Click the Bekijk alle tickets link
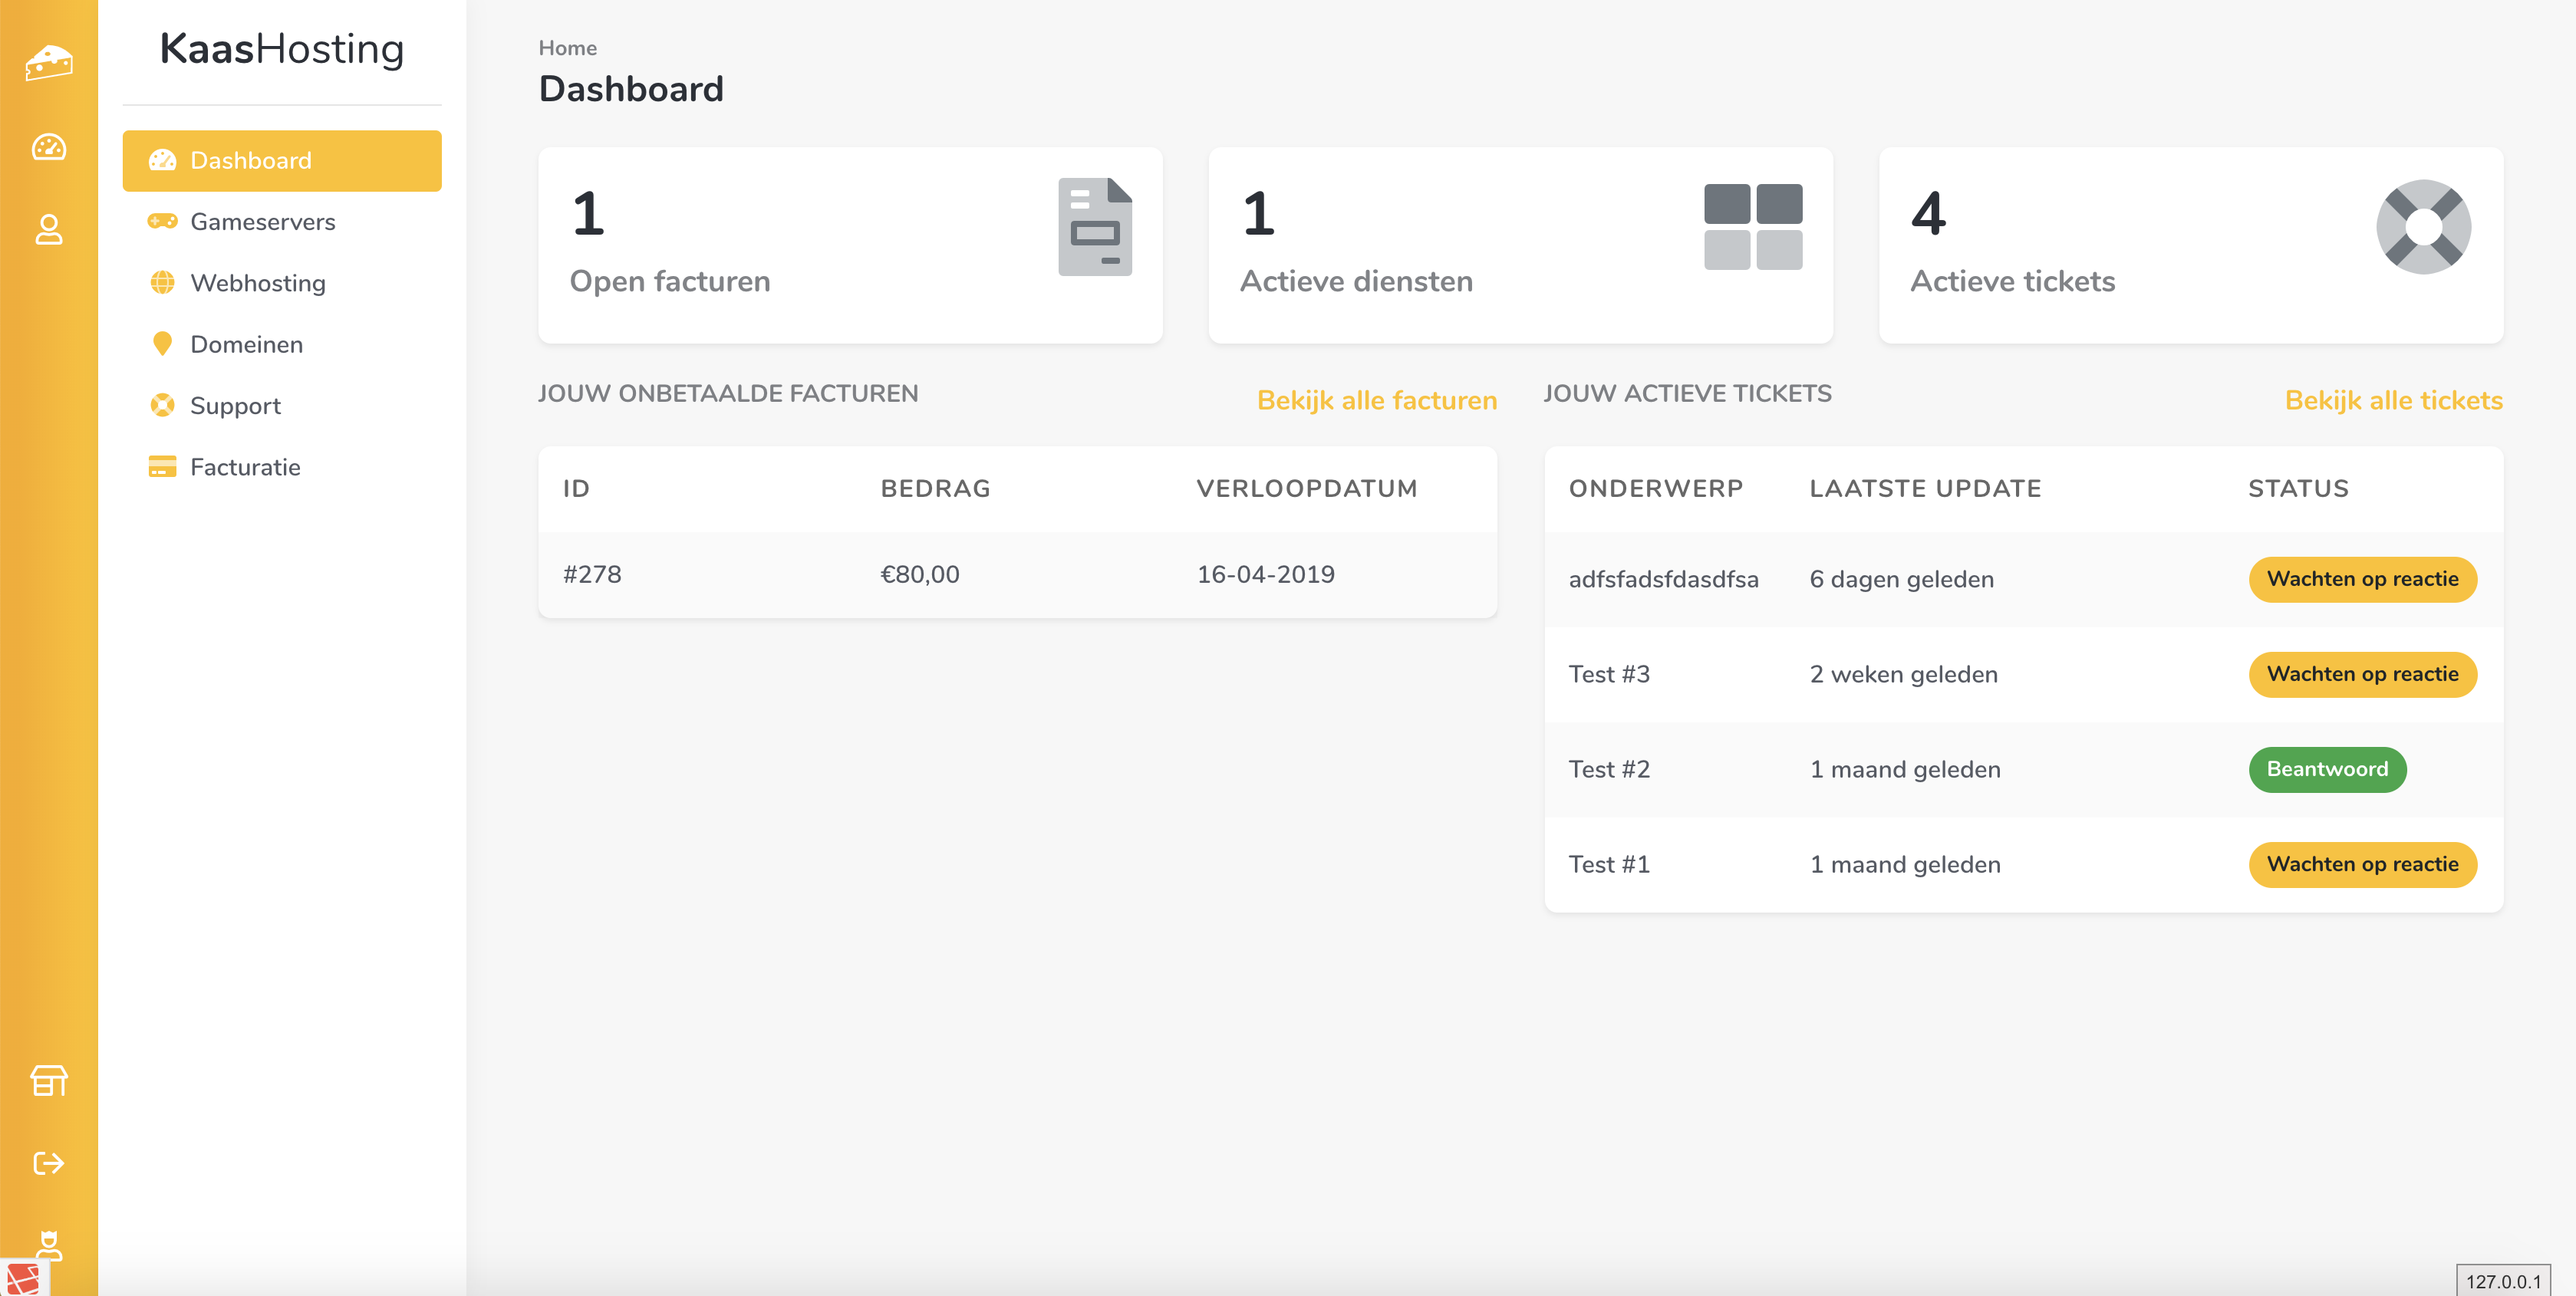The image size is (2576, 1296). (x=2393, y=401)
